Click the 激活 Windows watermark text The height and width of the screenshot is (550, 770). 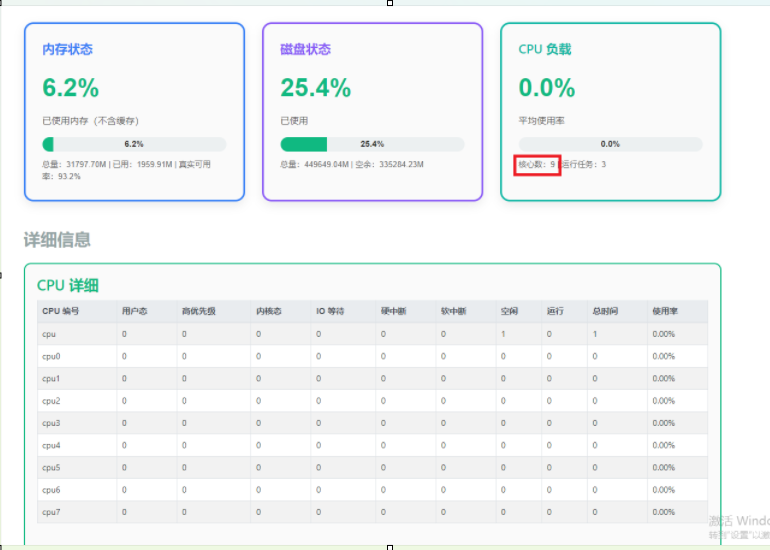(x=738, y=521)
